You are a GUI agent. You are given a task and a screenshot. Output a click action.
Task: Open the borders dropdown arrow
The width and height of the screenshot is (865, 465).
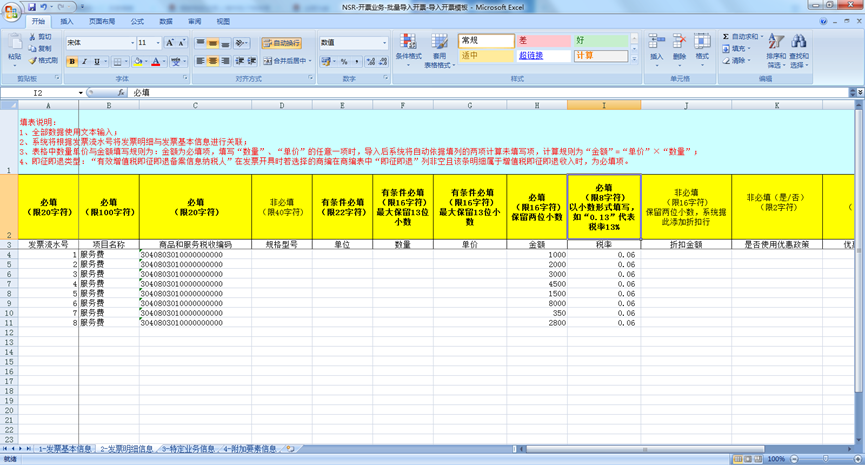[x=126, y=61]
